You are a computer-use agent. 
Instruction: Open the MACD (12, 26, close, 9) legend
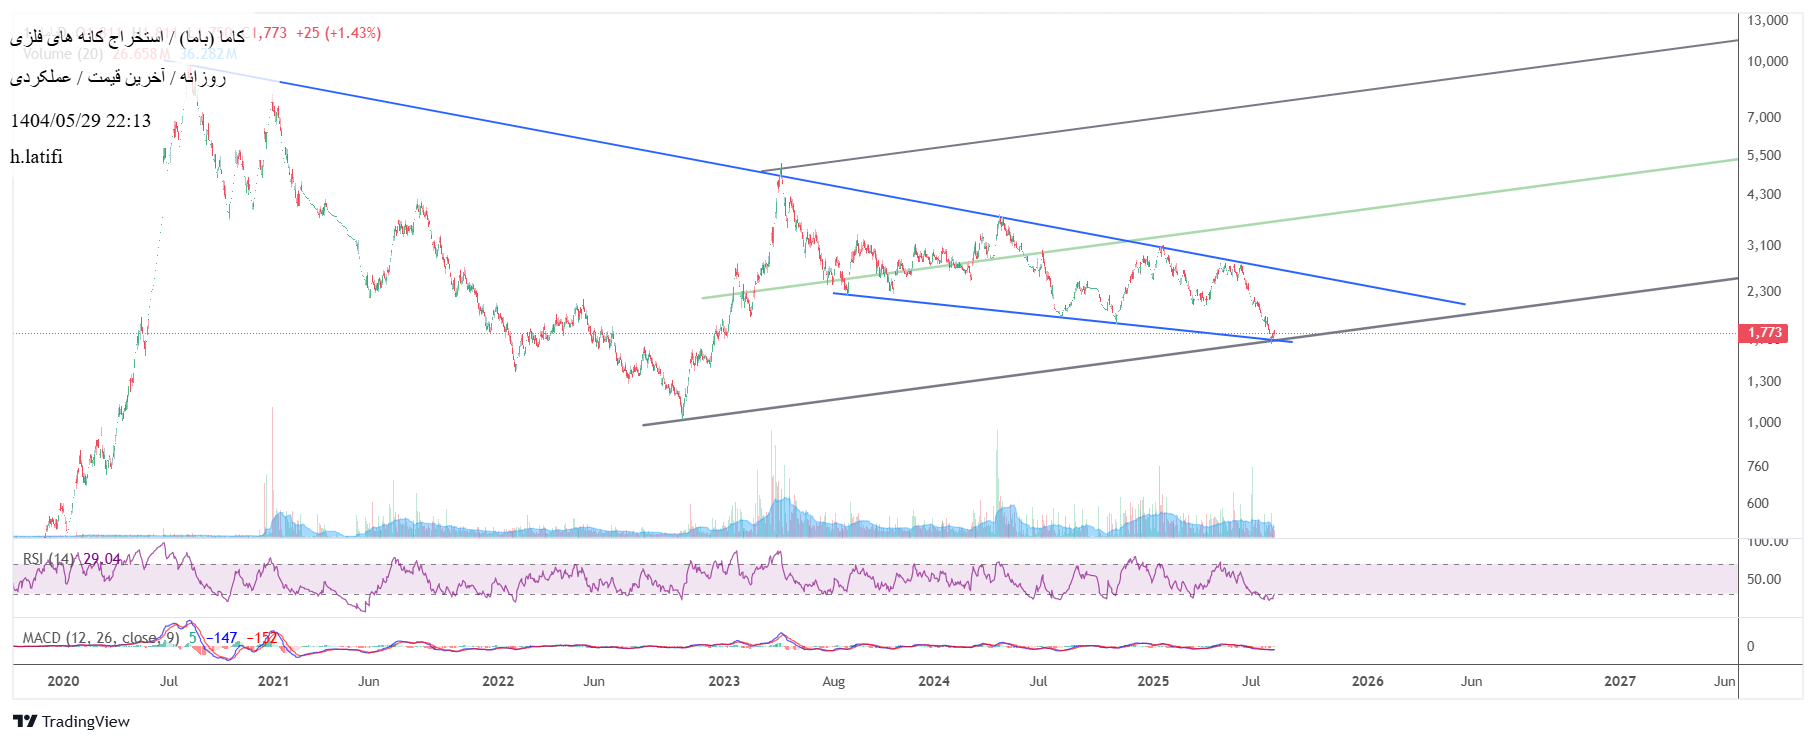(101, 637)
